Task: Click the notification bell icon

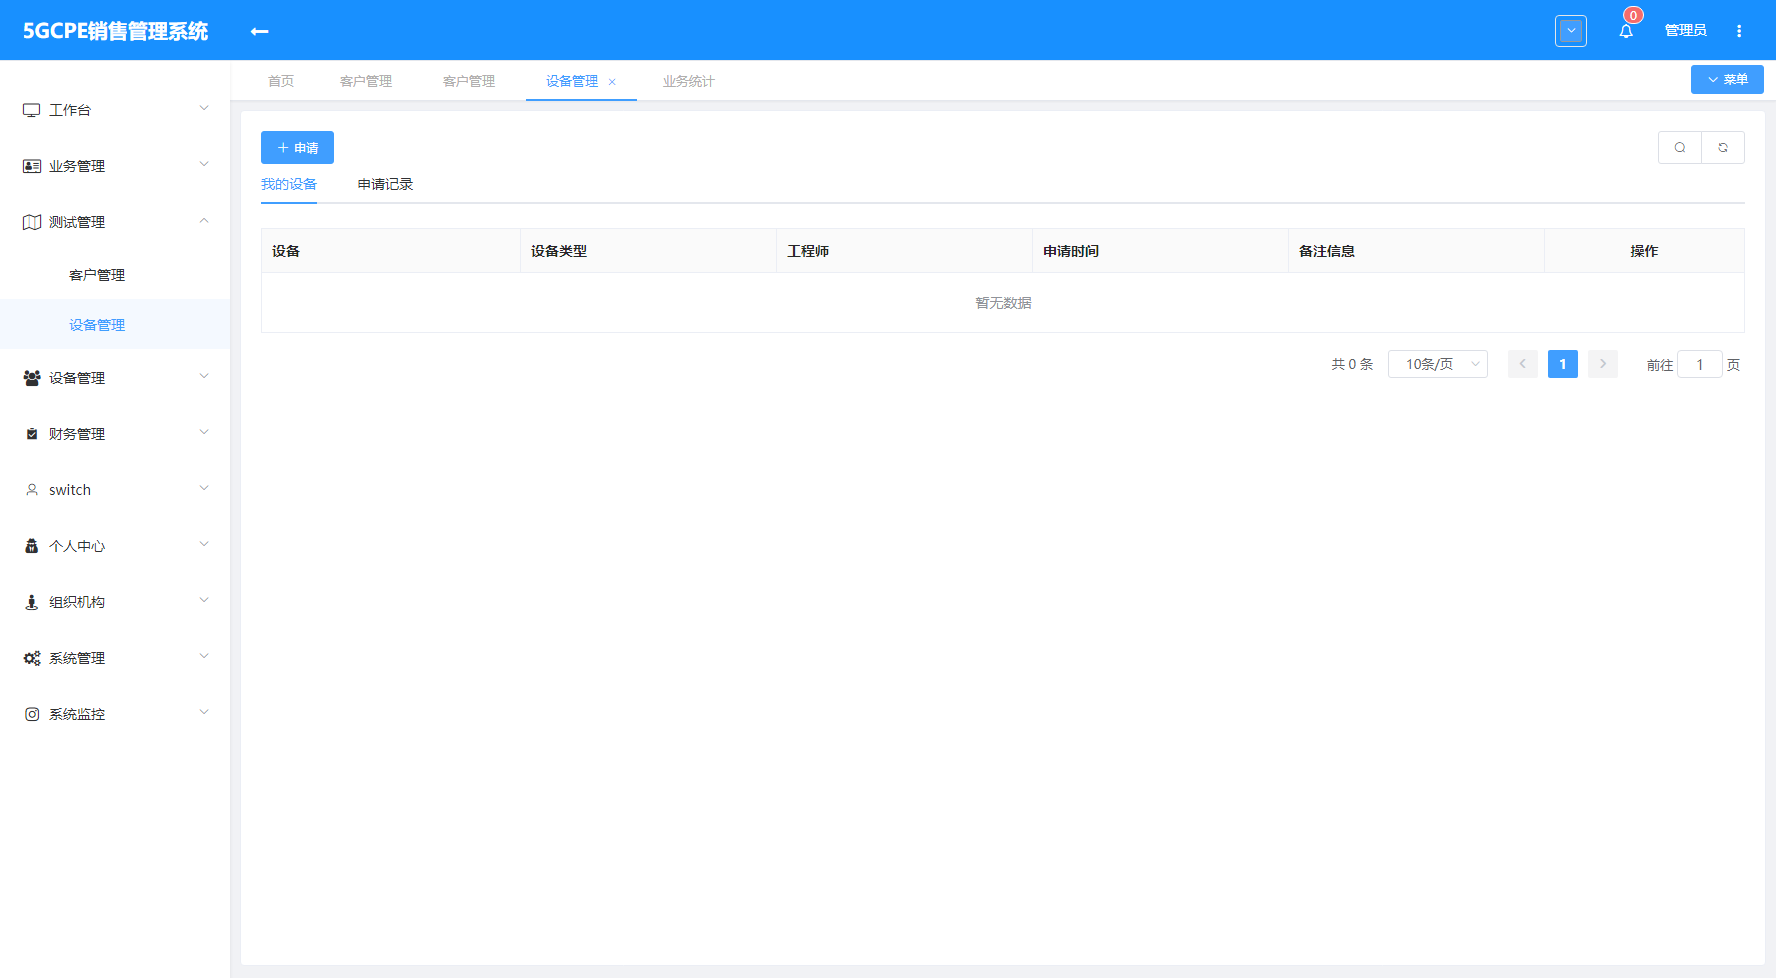Action: [1626, 31]
